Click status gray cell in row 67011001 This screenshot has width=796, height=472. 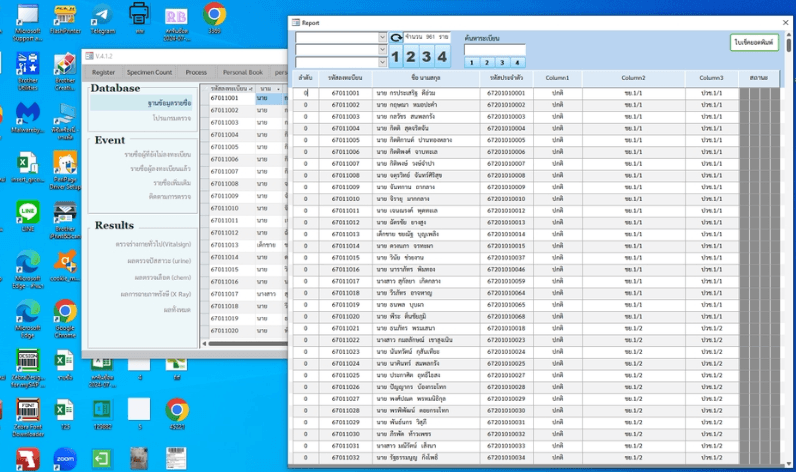(x=759, y=93)
